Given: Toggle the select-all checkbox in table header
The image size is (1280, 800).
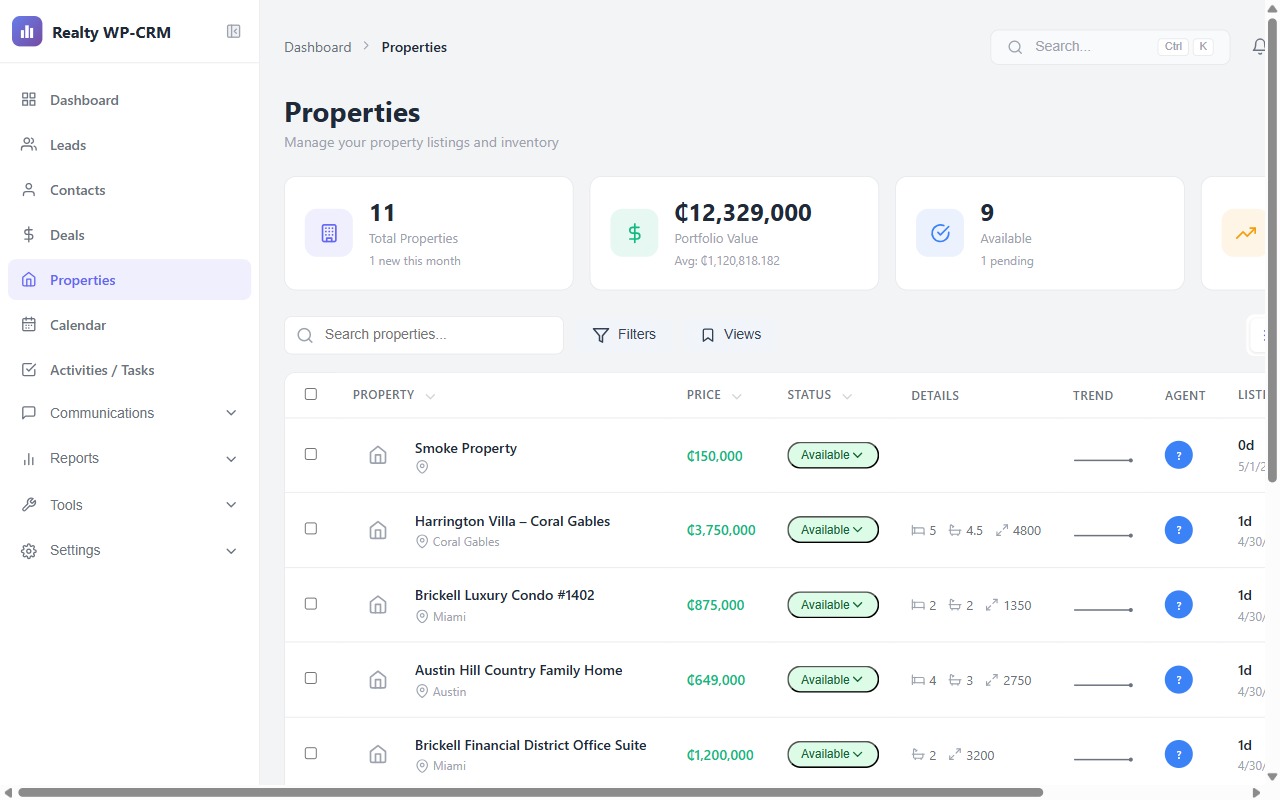Looking at the screenshot, I should coord(311,394).
